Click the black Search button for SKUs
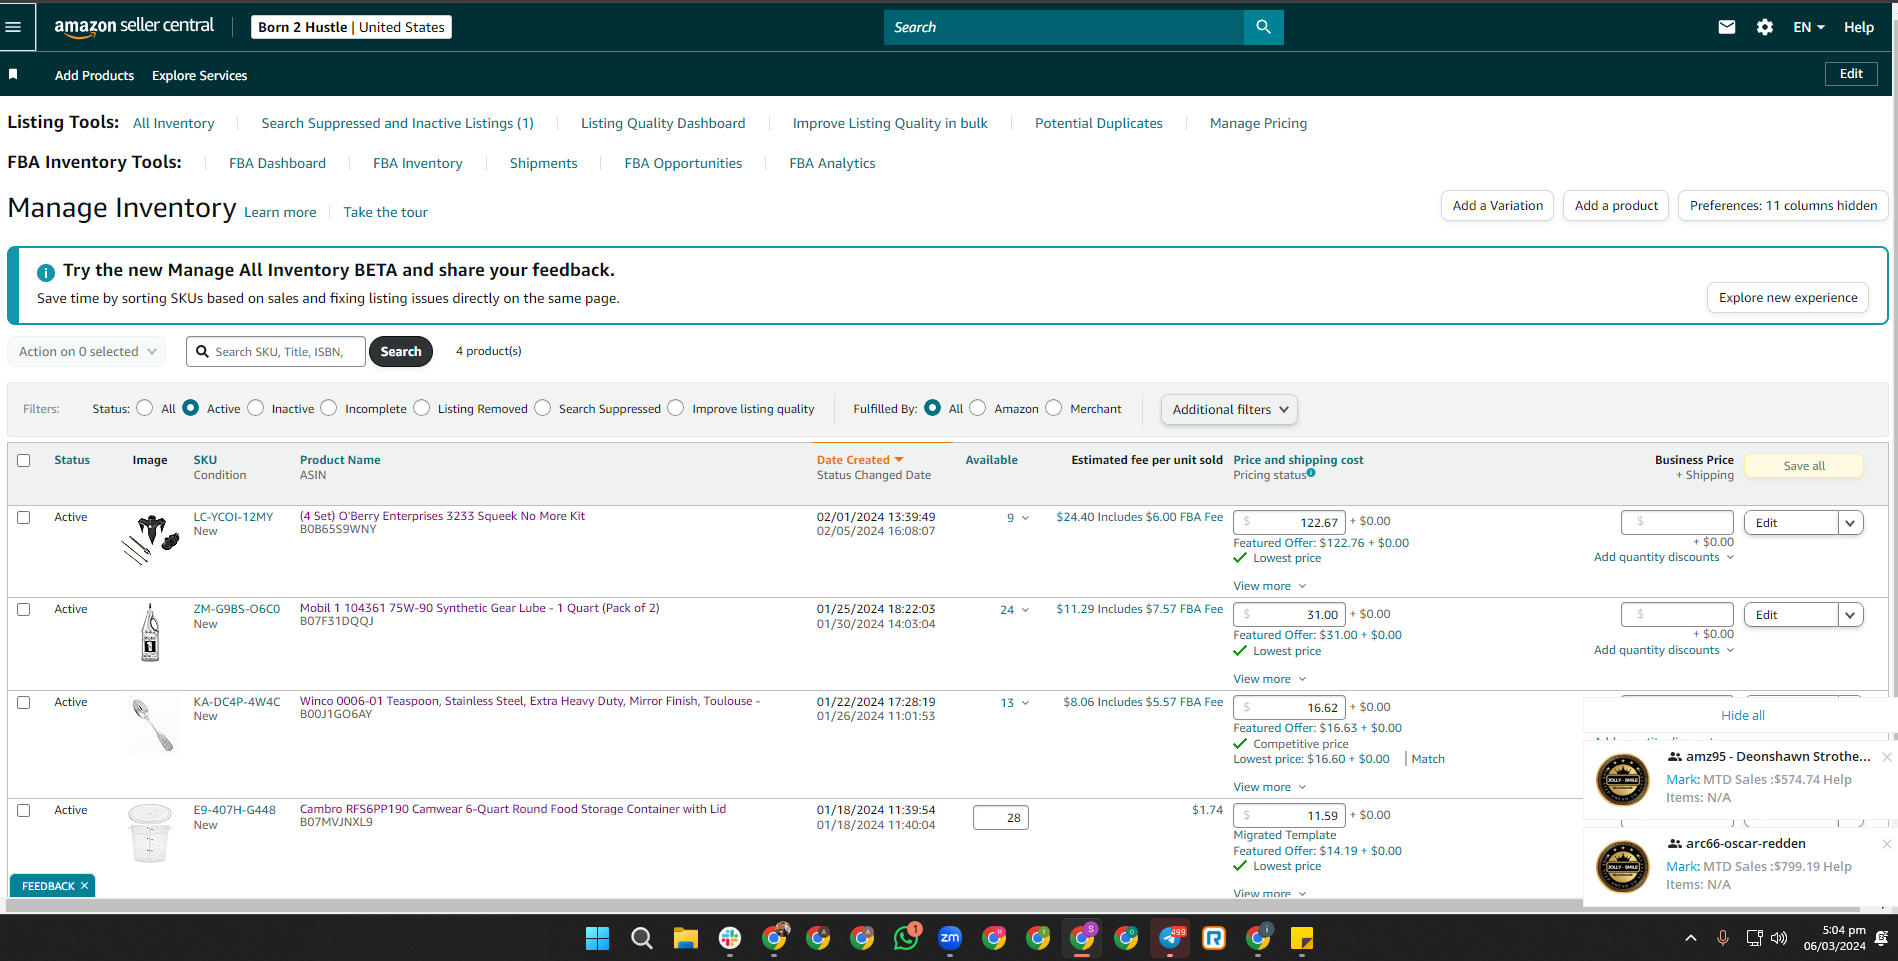The image size is (1898, 961). tap(401, 352)
